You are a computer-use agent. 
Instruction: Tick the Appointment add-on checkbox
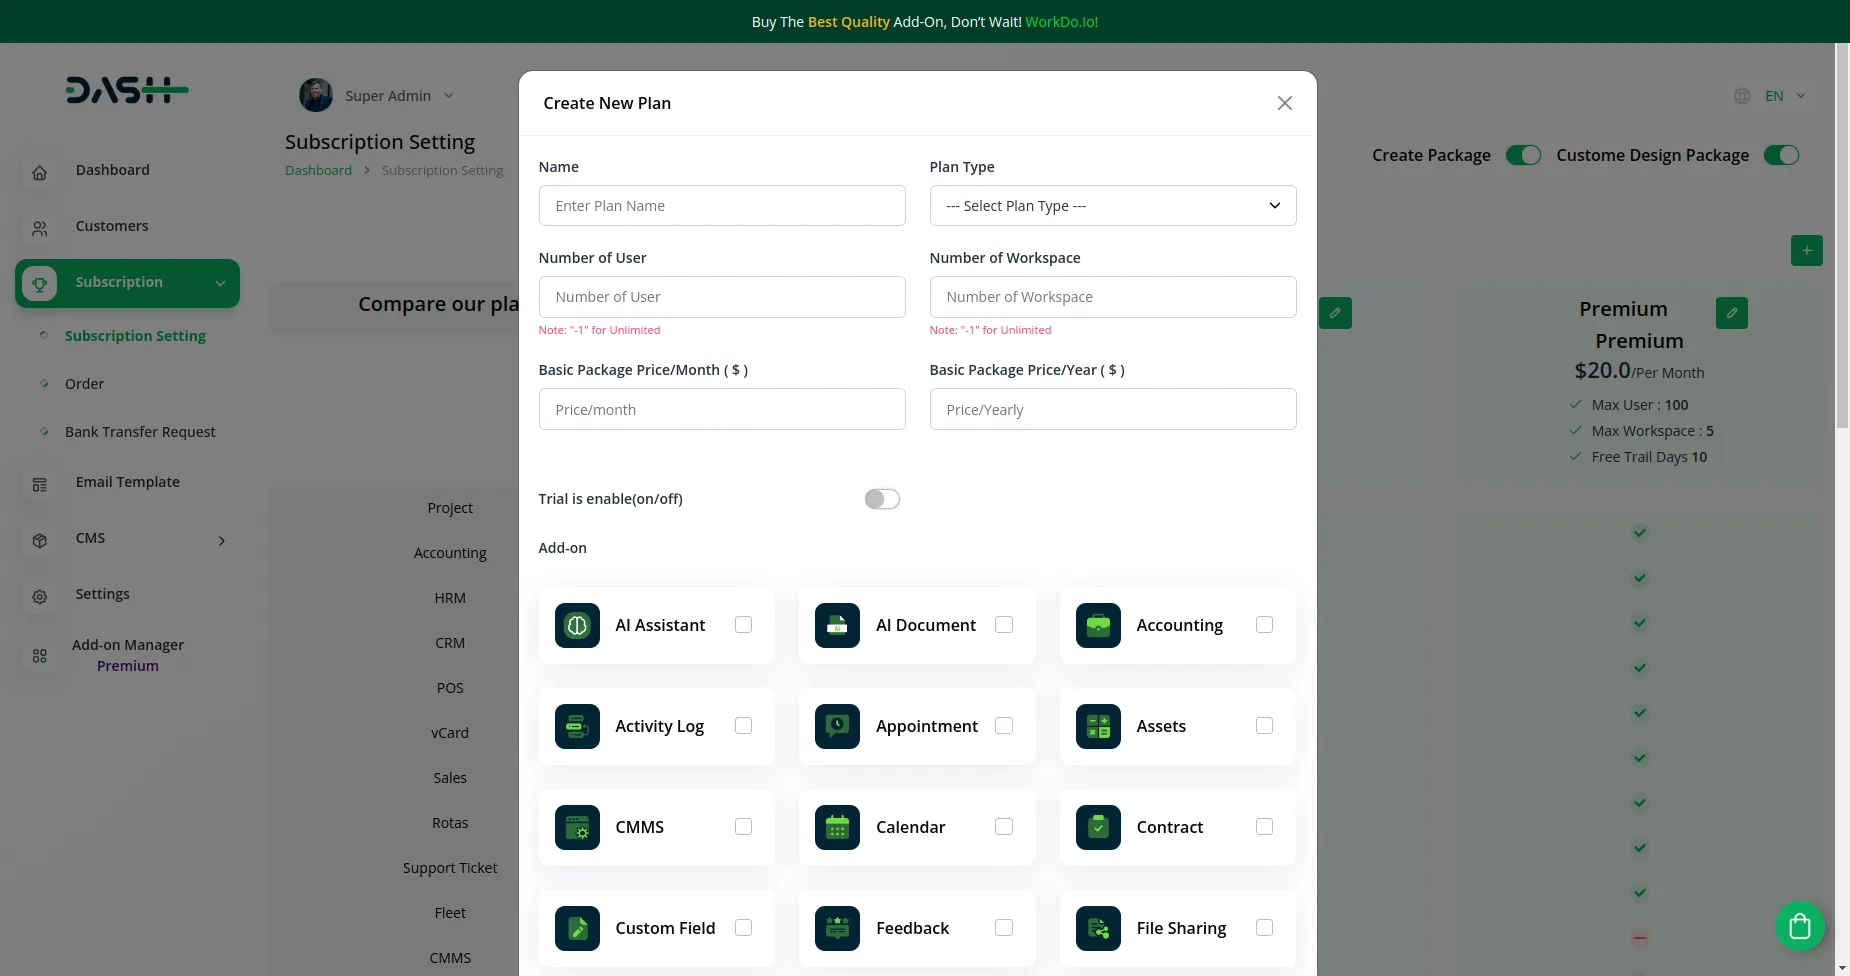coord(1004,726)
